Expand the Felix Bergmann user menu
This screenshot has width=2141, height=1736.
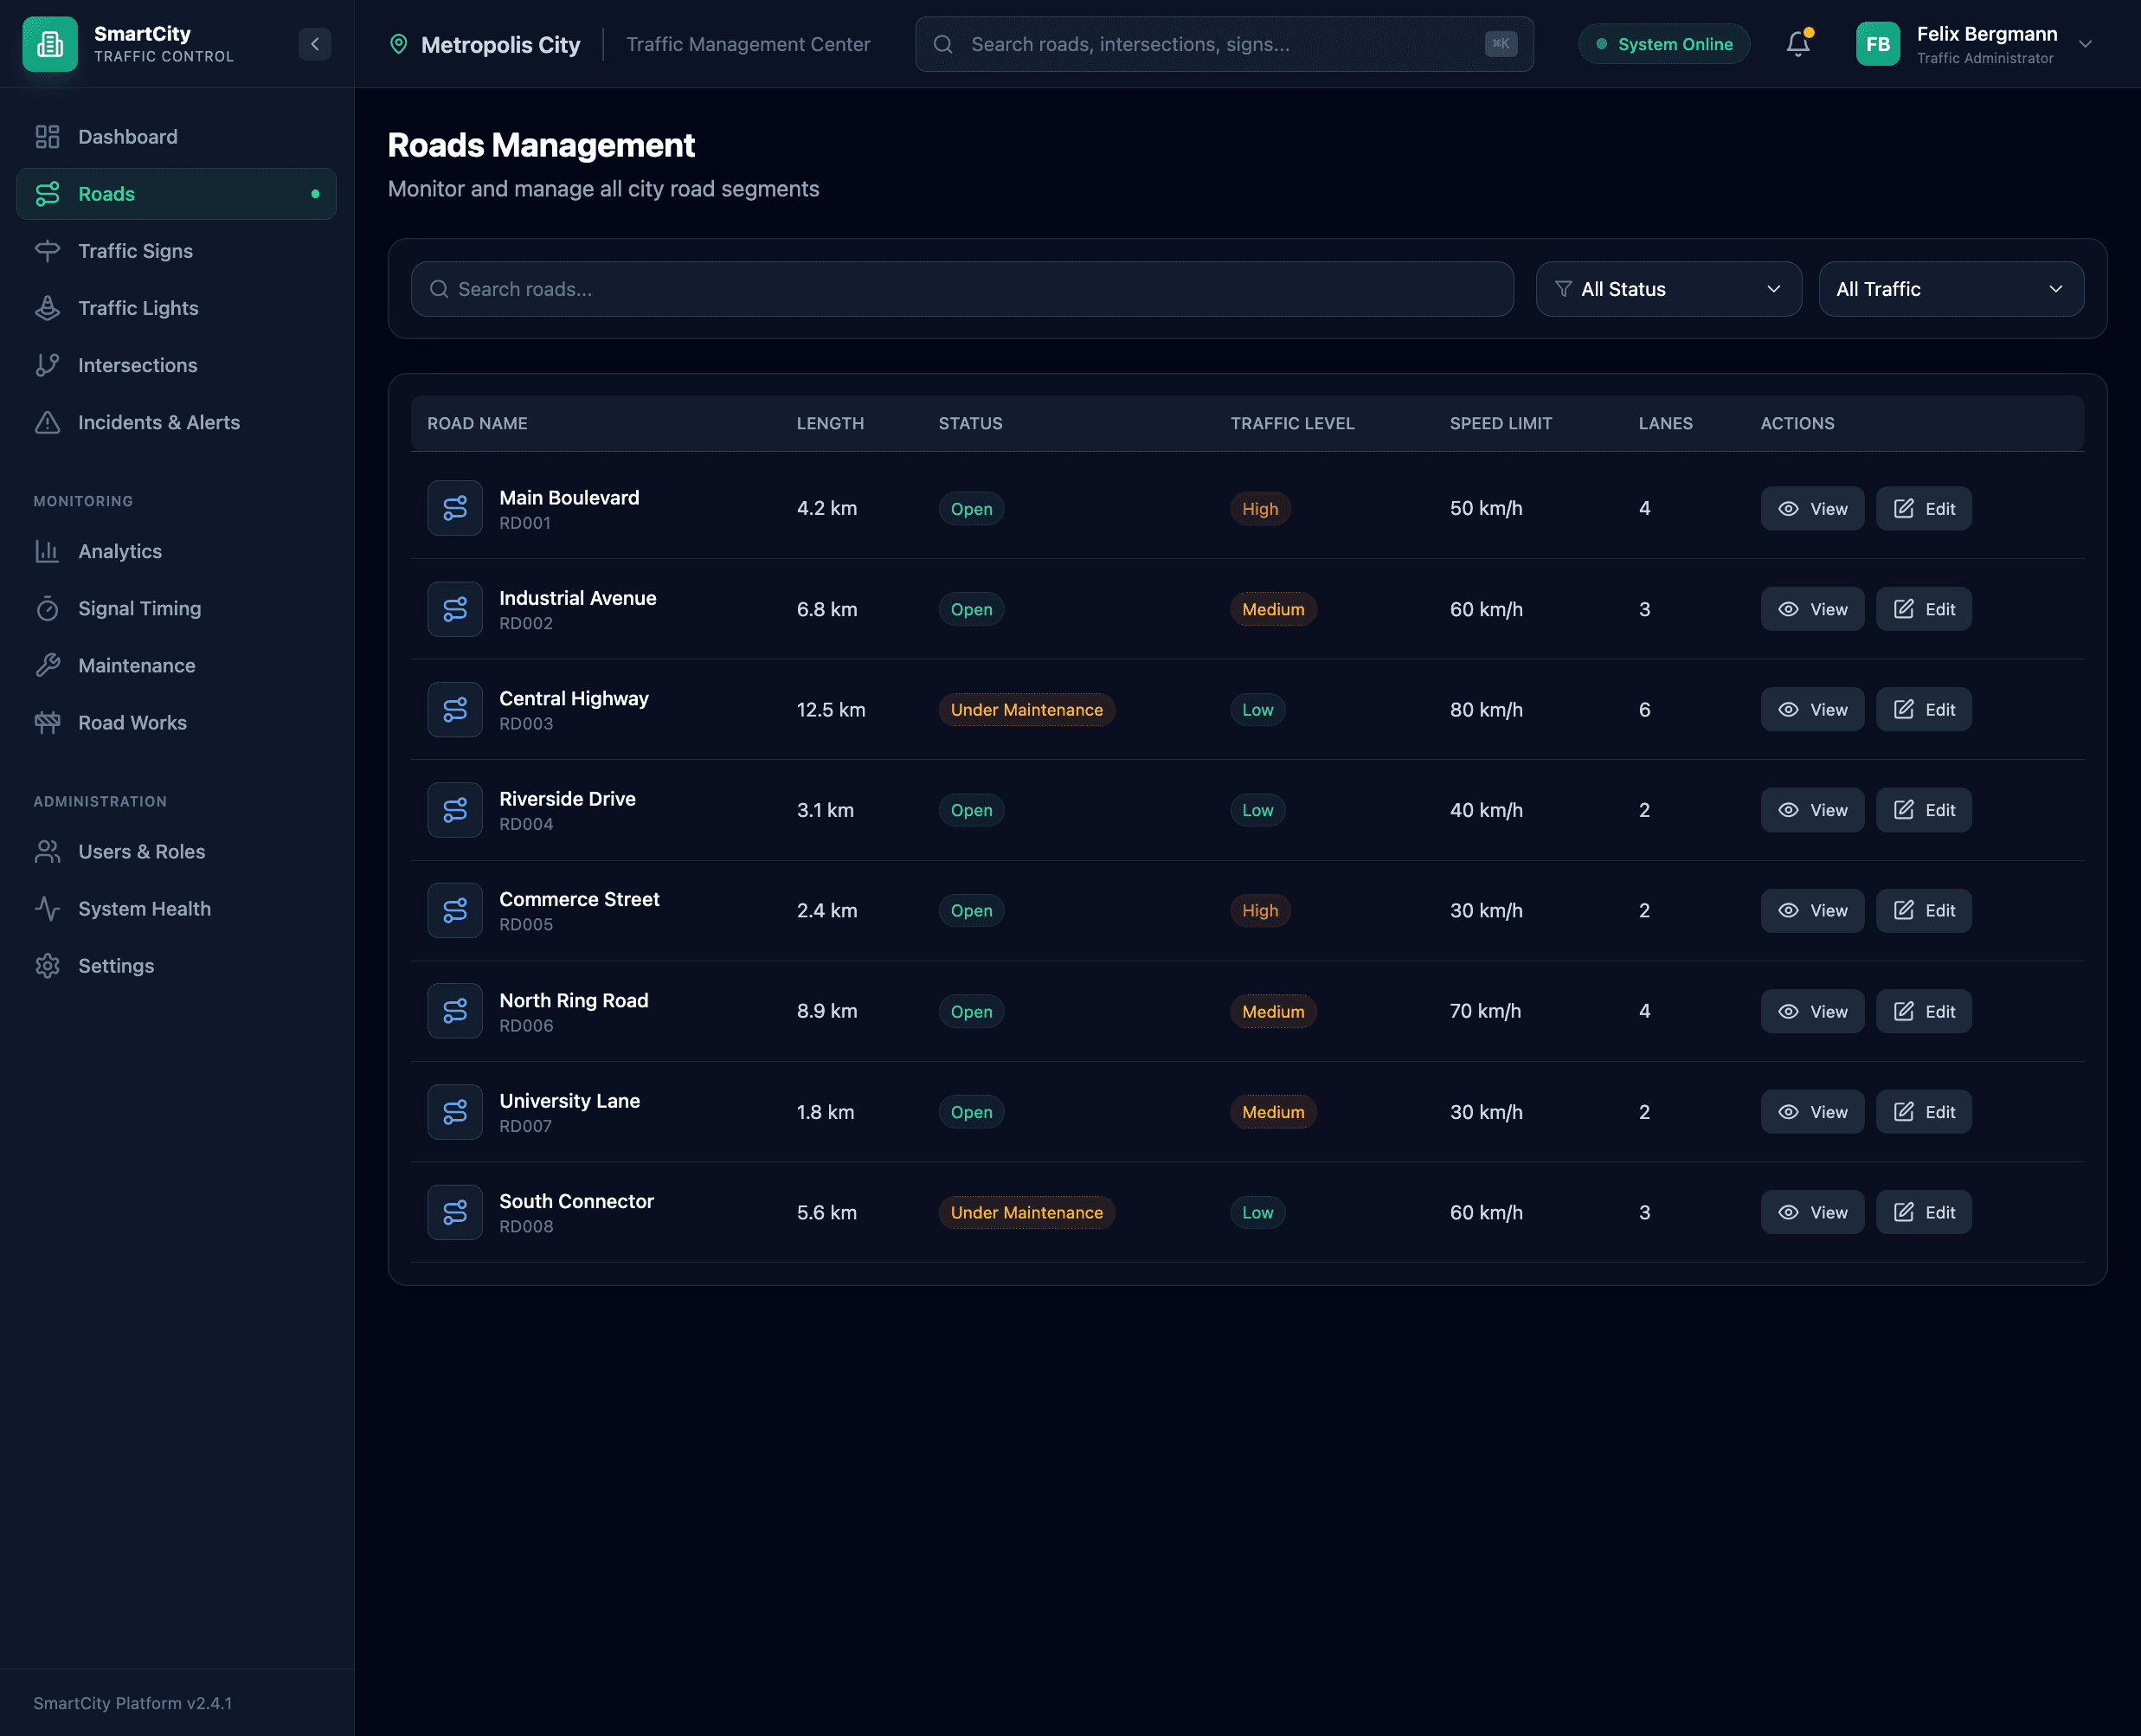(x=2085, y=44)
